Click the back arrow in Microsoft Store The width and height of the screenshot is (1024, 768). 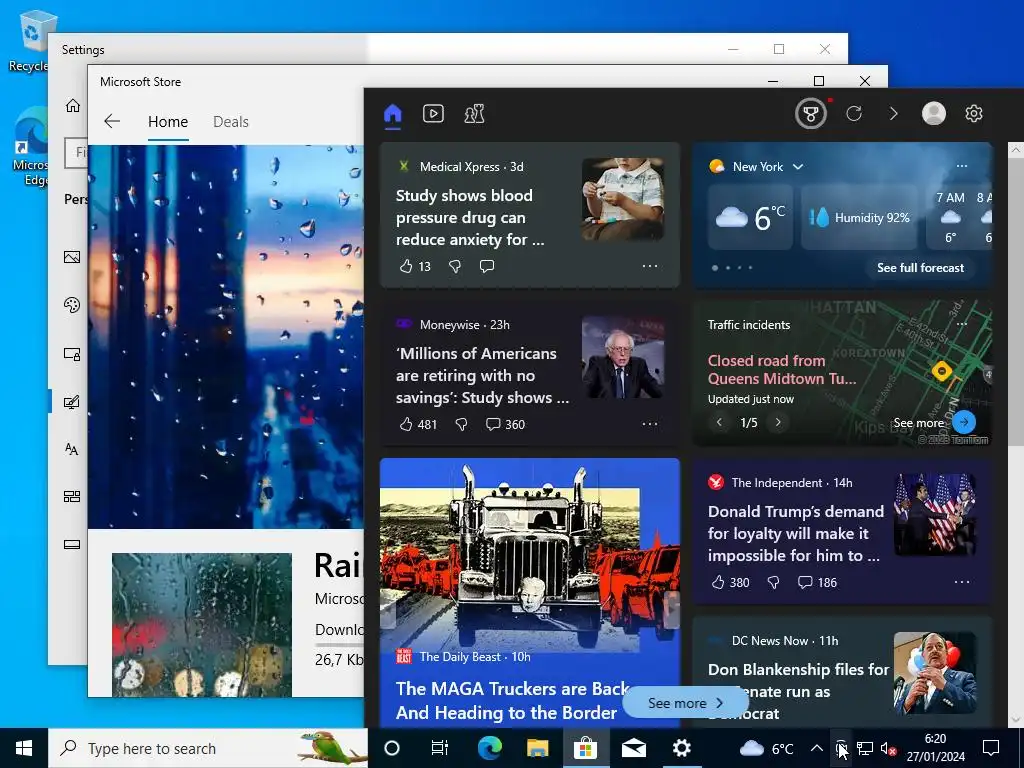pyautogui.click(x=112, y=121)
